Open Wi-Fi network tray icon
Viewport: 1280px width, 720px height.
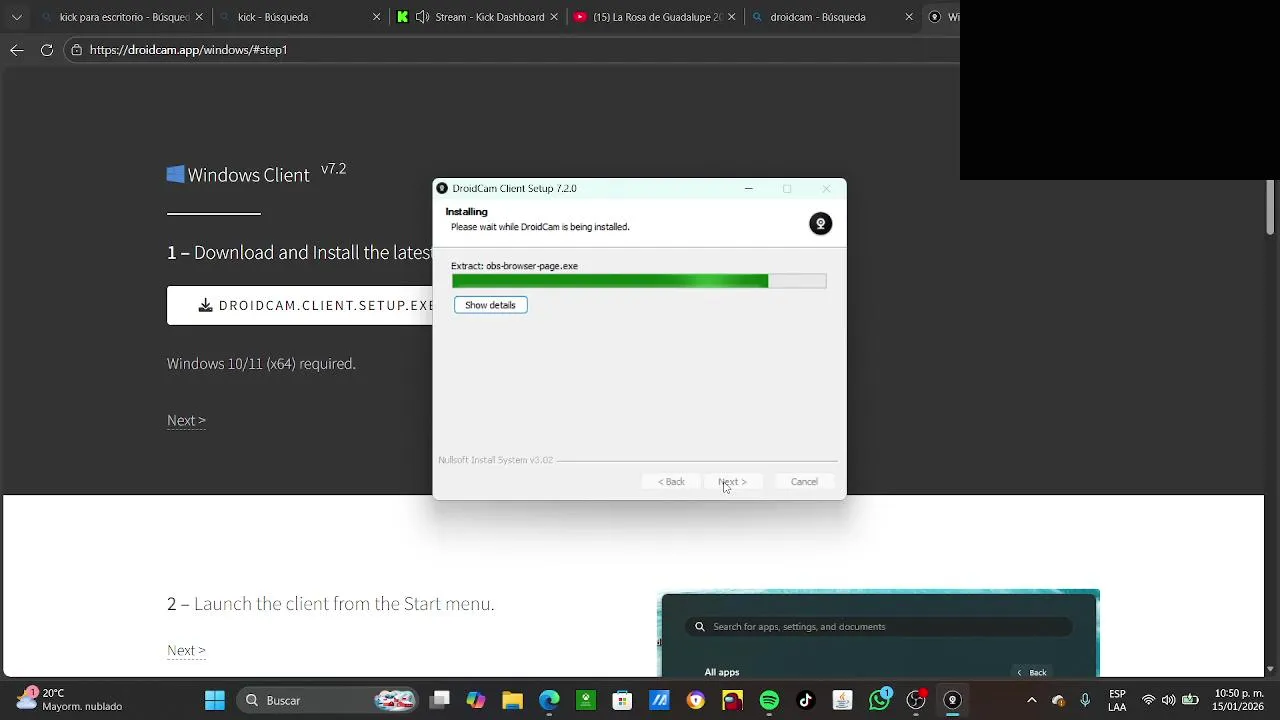(1148, 700)
